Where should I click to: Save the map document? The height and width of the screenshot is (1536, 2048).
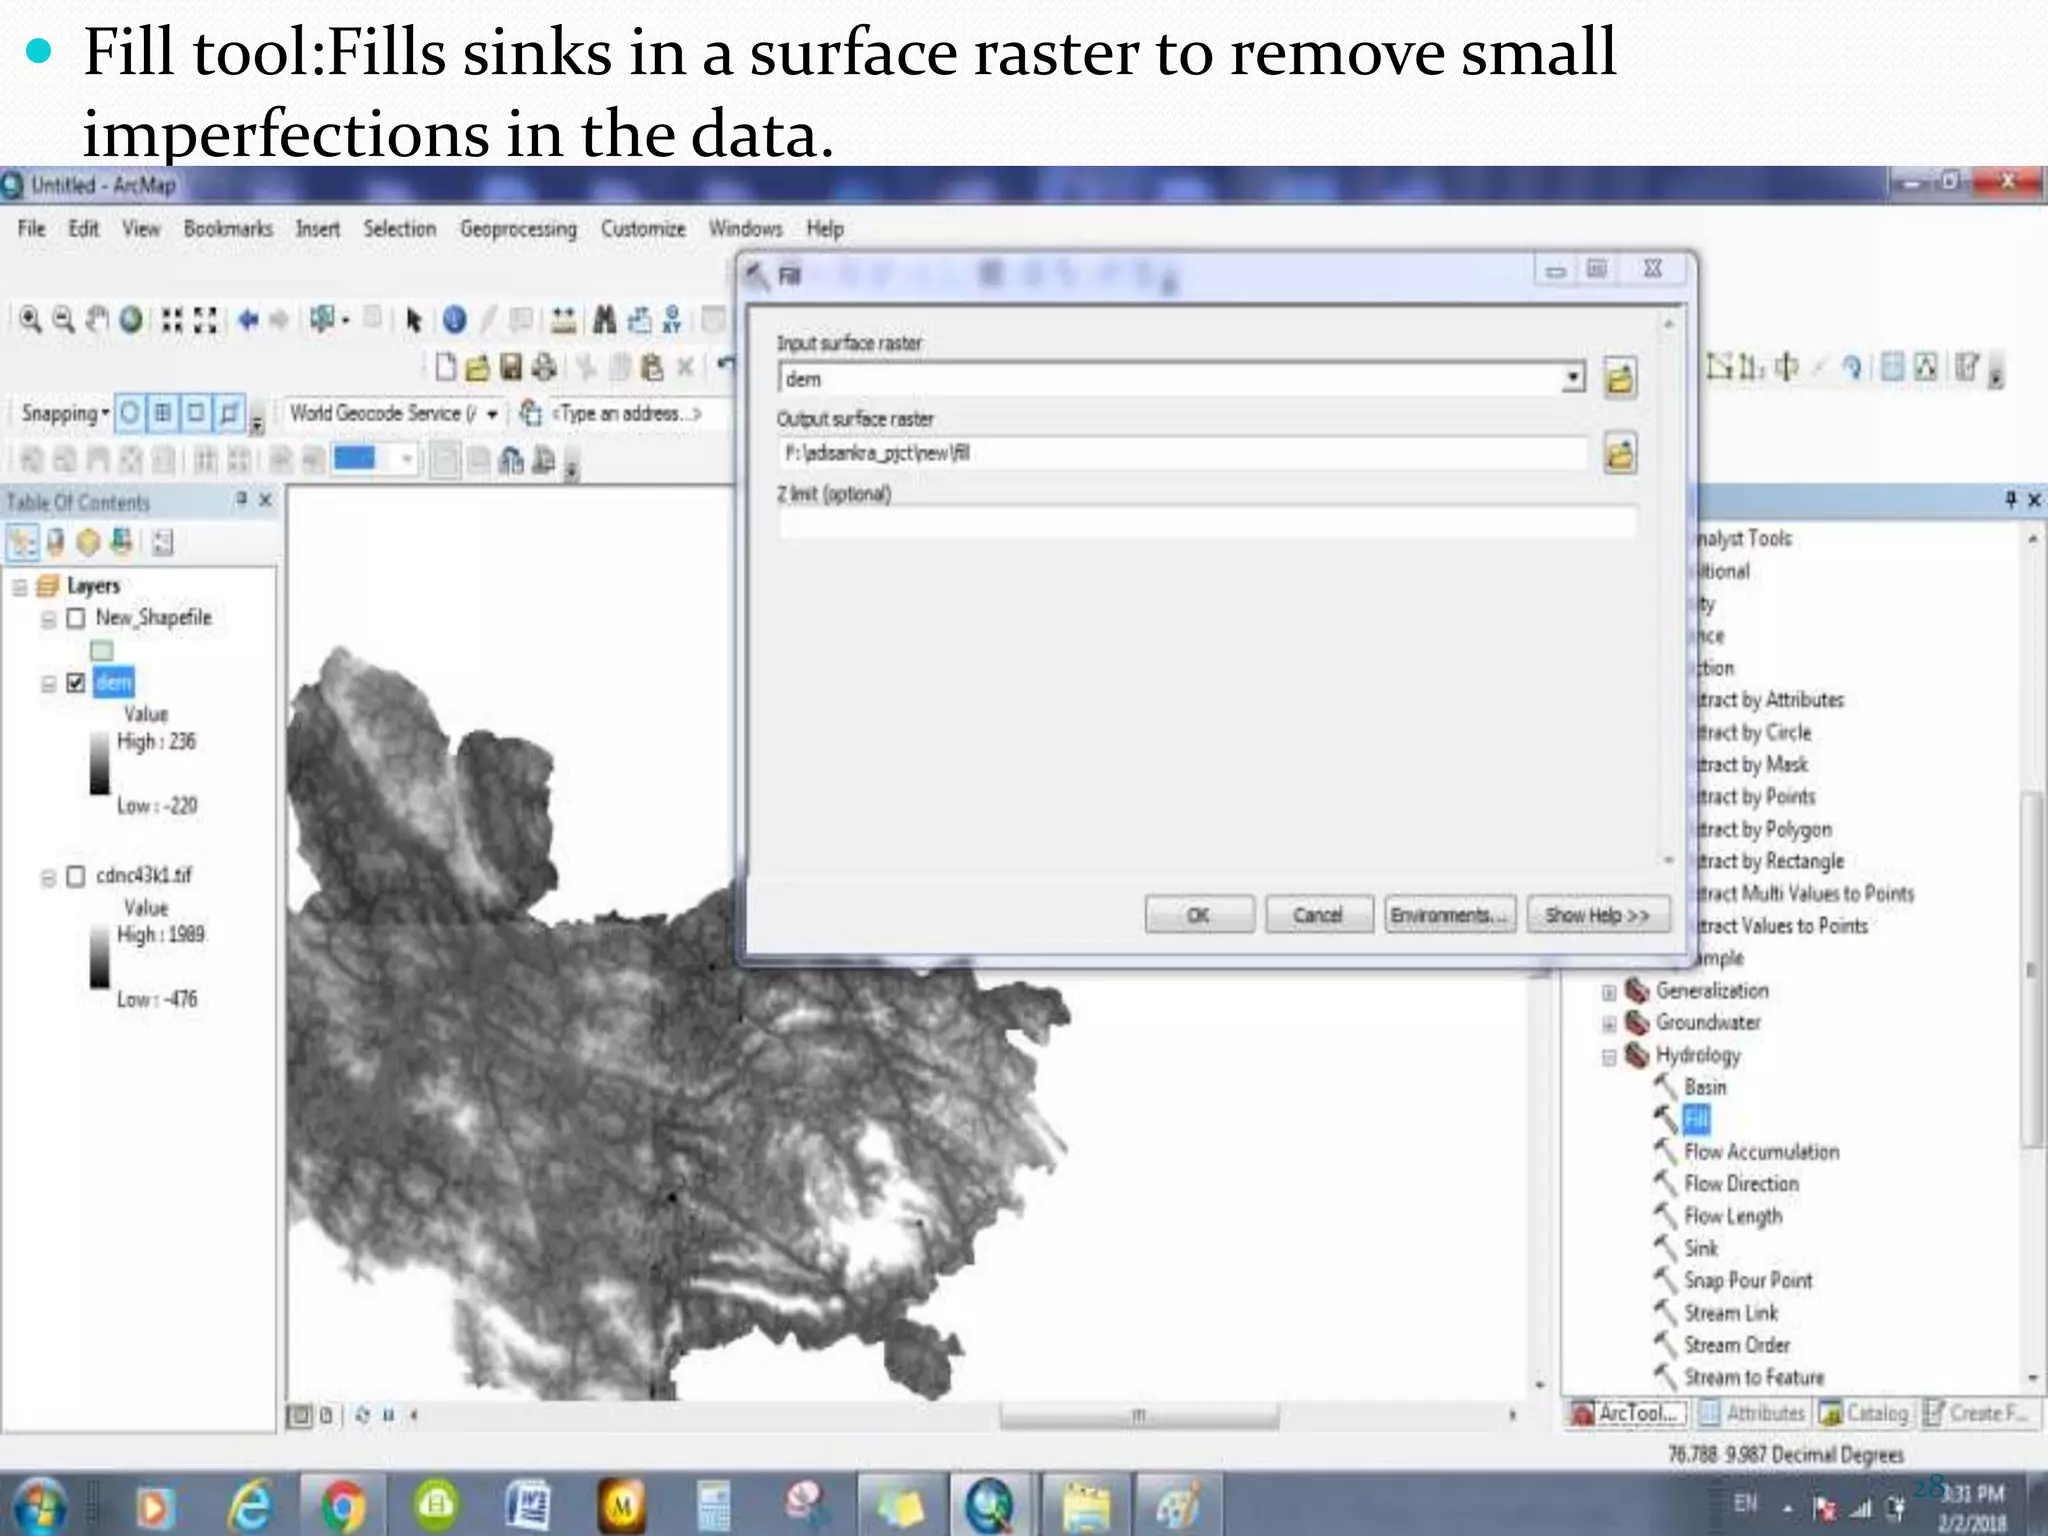pyautogui.click(x=511, y=368)
